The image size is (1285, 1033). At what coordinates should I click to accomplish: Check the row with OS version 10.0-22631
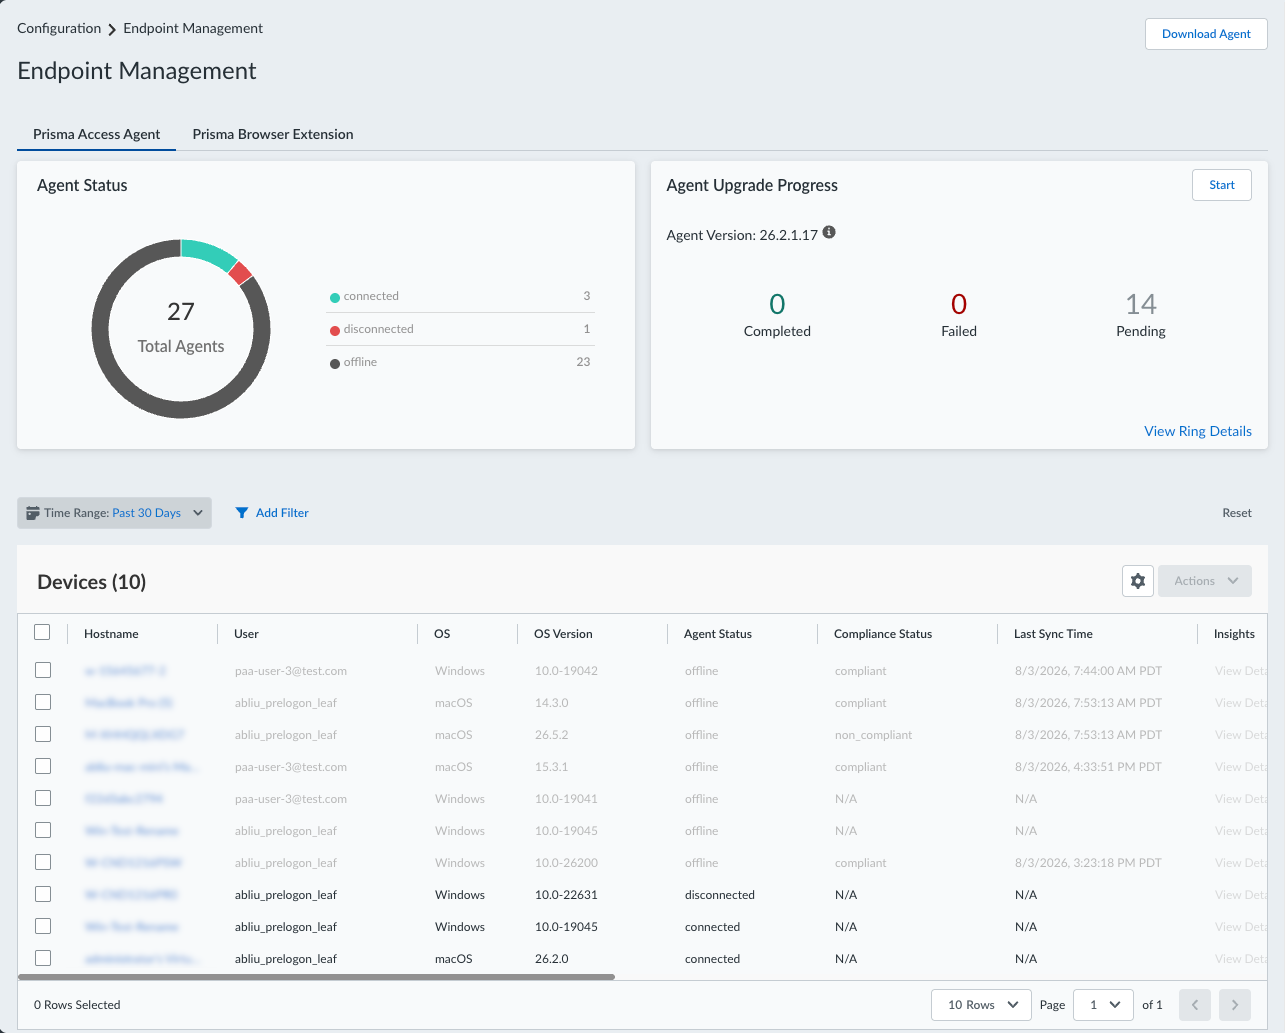pyautogui.click(x=43, y=894)
